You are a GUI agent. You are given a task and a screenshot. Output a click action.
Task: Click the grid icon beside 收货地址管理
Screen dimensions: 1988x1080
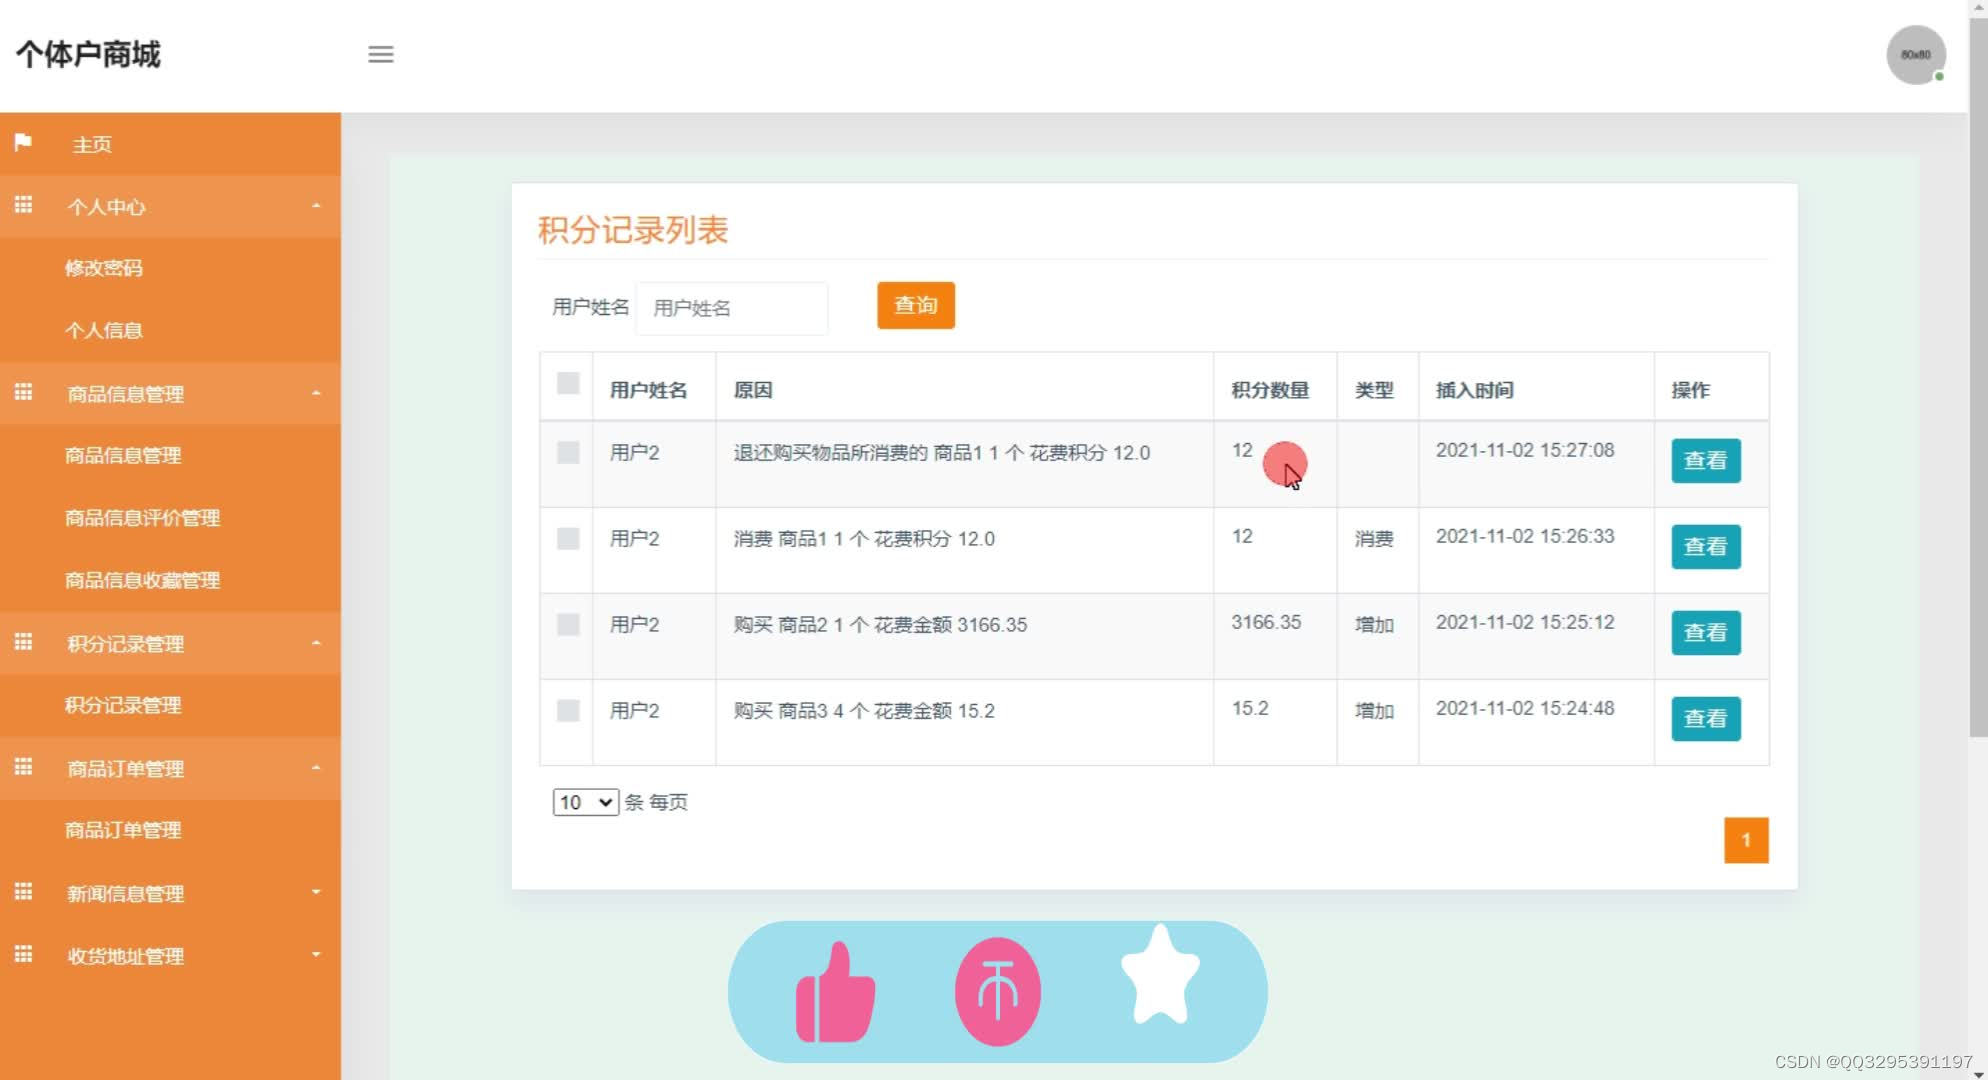pos(23,954)
